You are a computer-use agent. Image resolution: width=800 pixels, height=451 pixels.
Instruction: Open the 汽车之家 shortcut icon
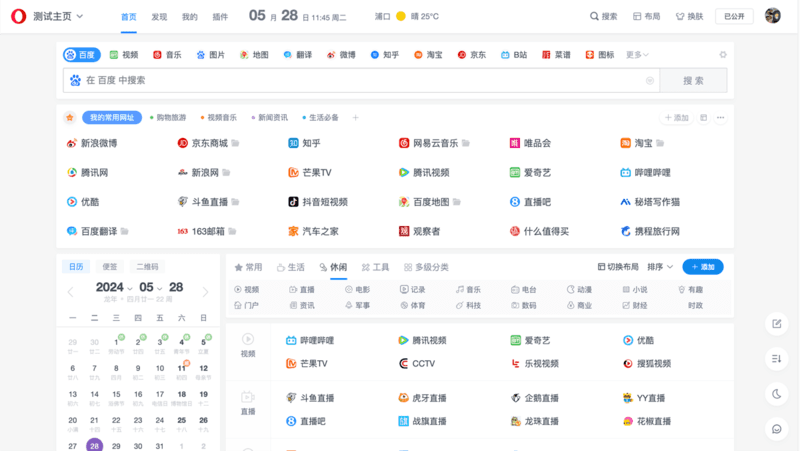point(293,231)
